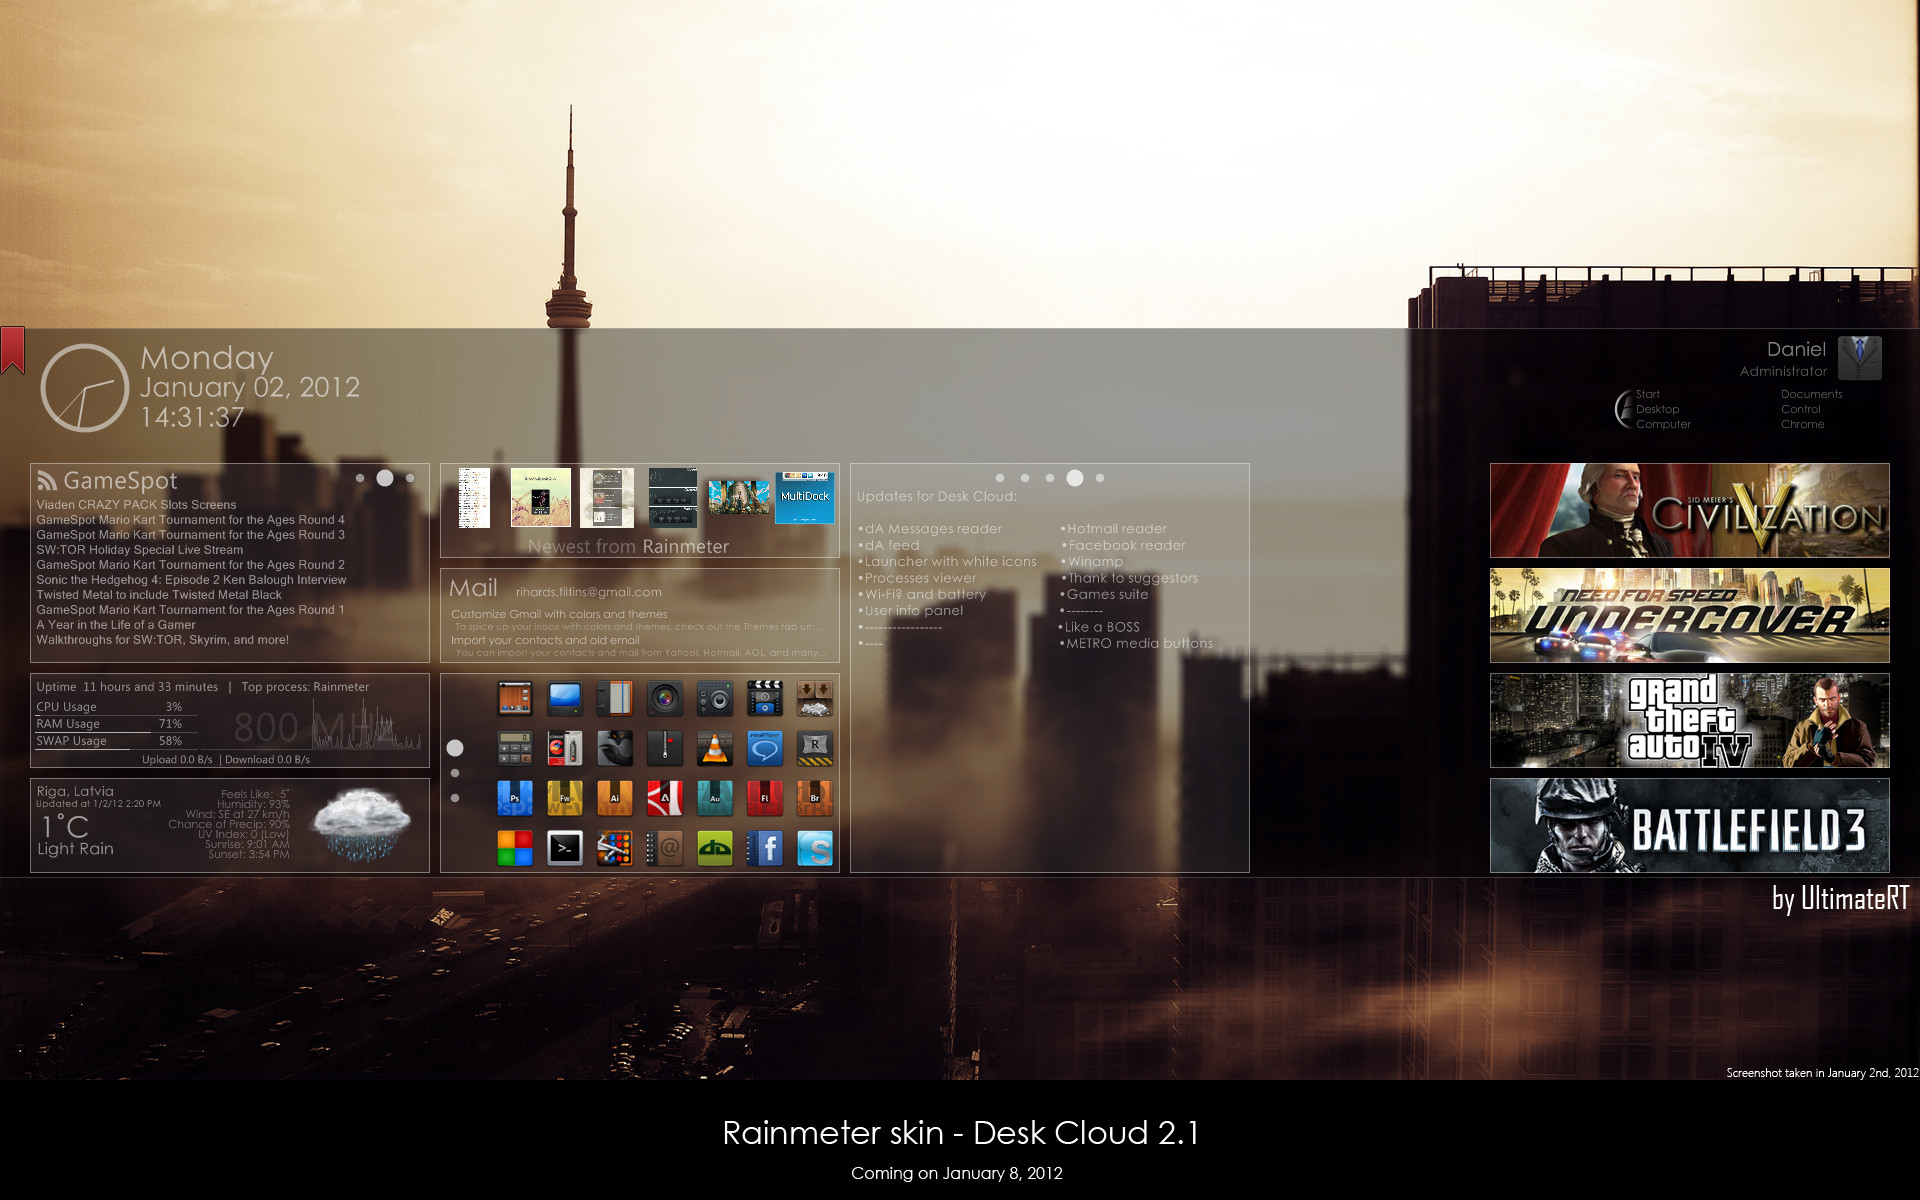
Task: Click the Desktop shortcut link
Action: (x=1657, y=409)
